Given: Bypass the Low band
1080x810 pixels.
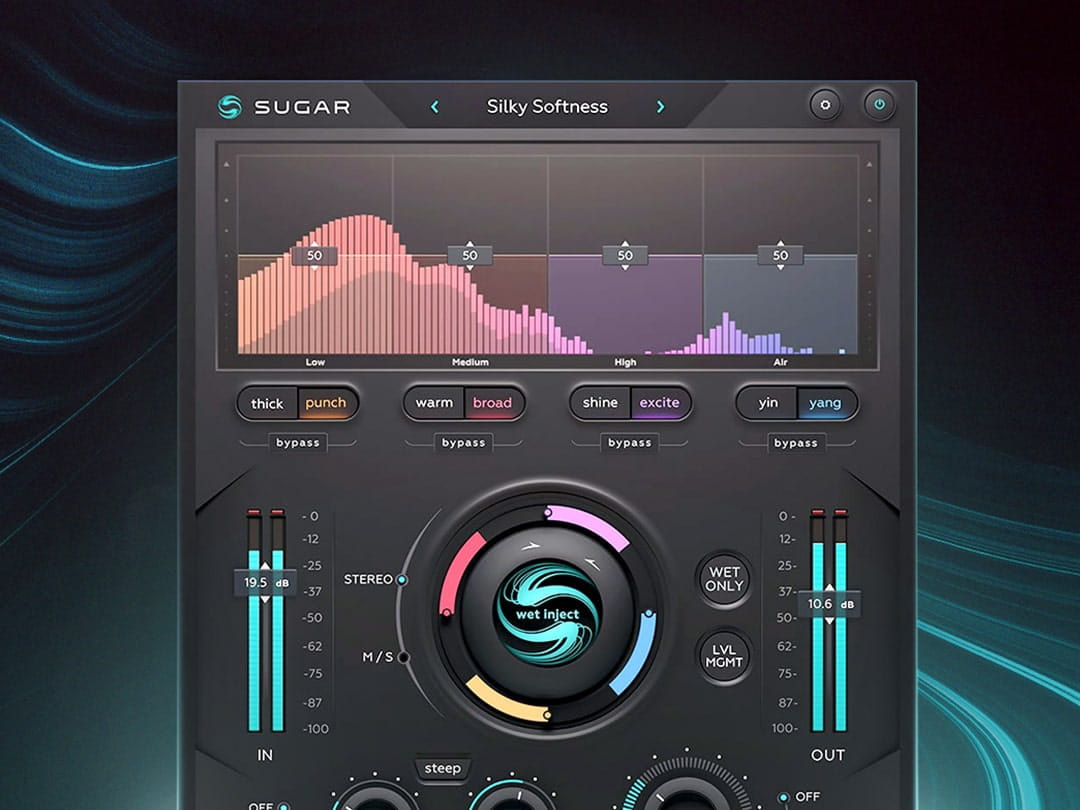Looking at the screenshot, I should [x=297, y=443].
